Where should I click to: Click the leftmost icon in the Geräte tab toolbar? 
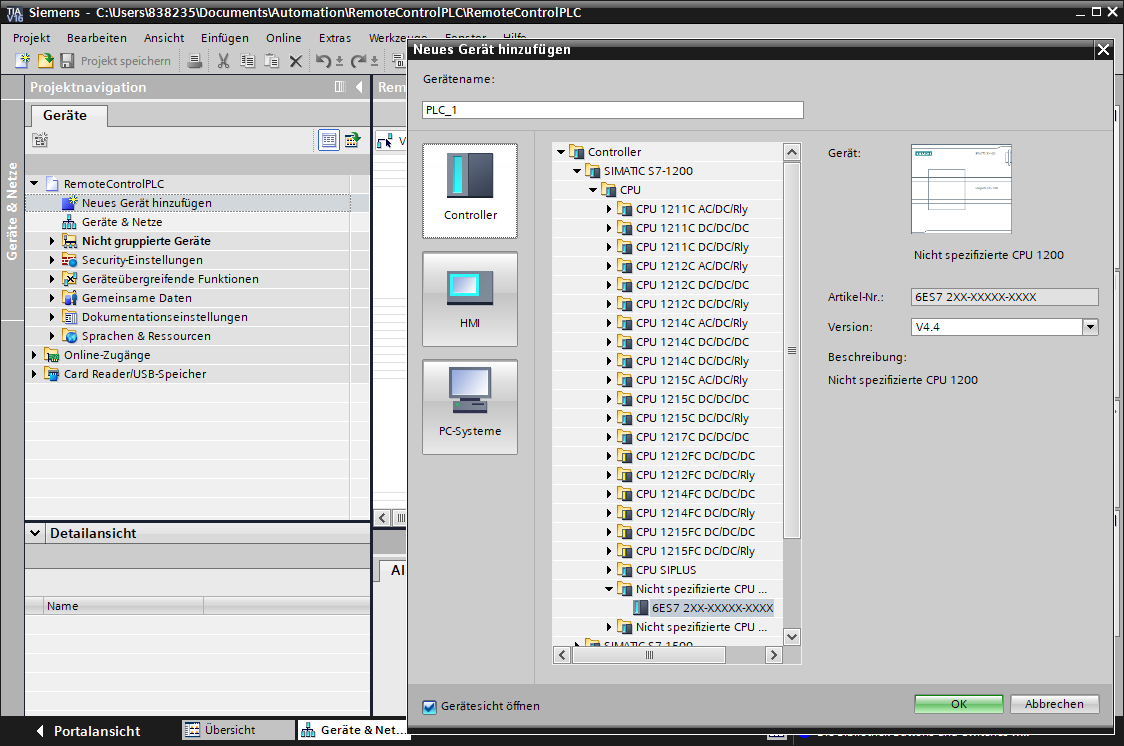pos(40,140)
